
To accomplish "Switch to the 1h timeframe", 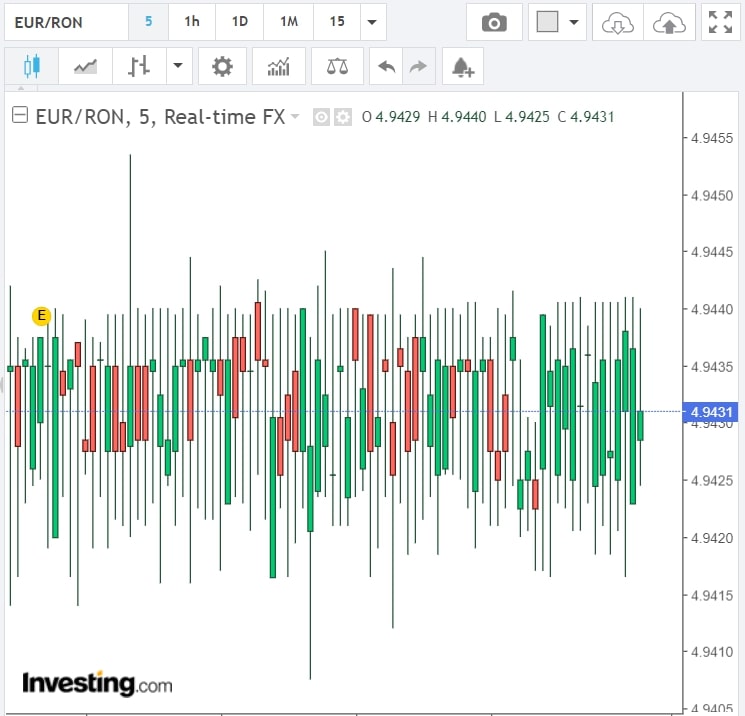I will click(192, 22).
